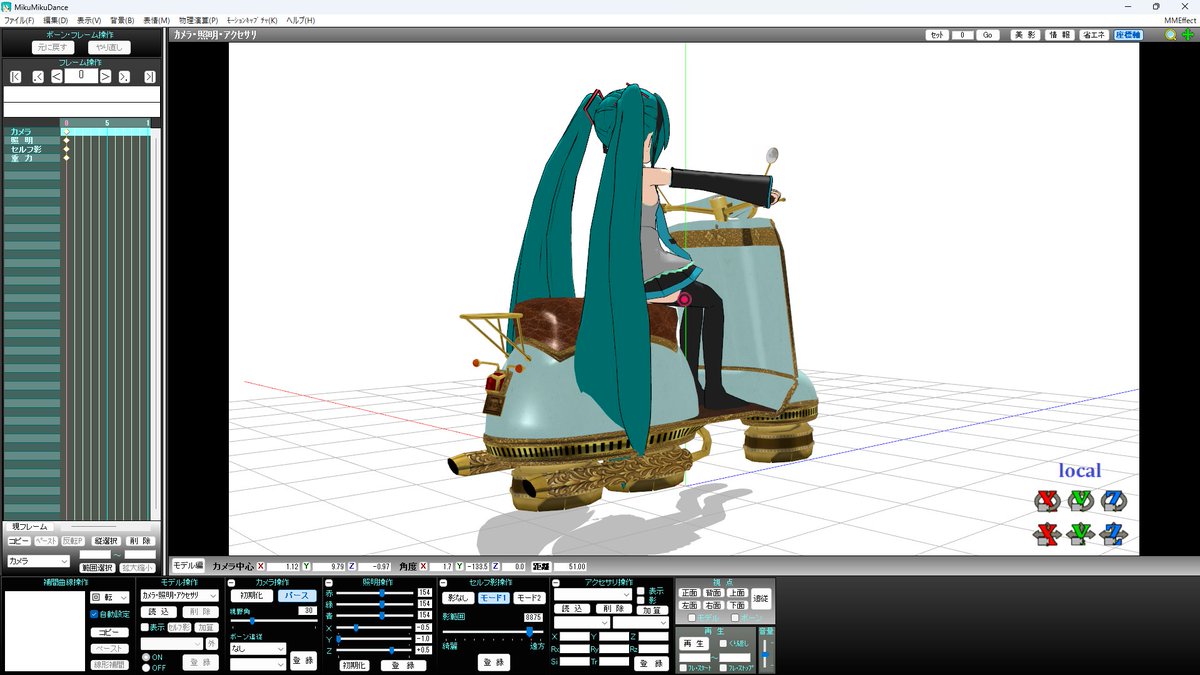Toggle the パース perspective button
Image resolution: width=1200 pixels, height=675 pixels.
(297, 596)
